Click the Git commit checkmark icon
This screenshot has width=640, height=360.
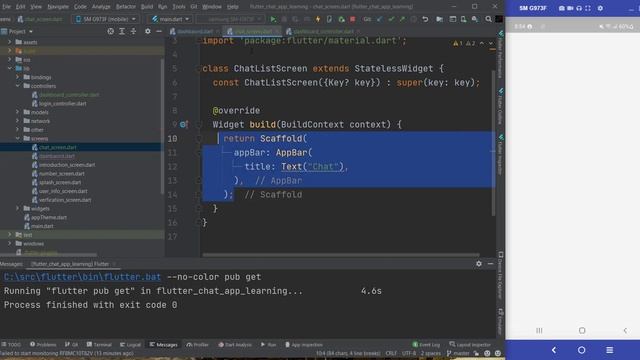(x=391, y=19)
